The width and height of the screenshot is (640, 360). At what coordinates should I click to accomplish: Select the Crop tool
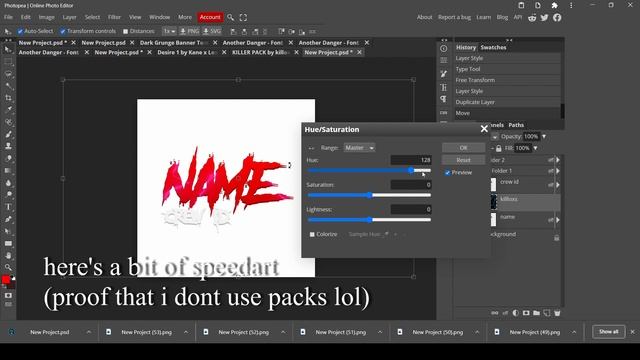click(8, 98)
